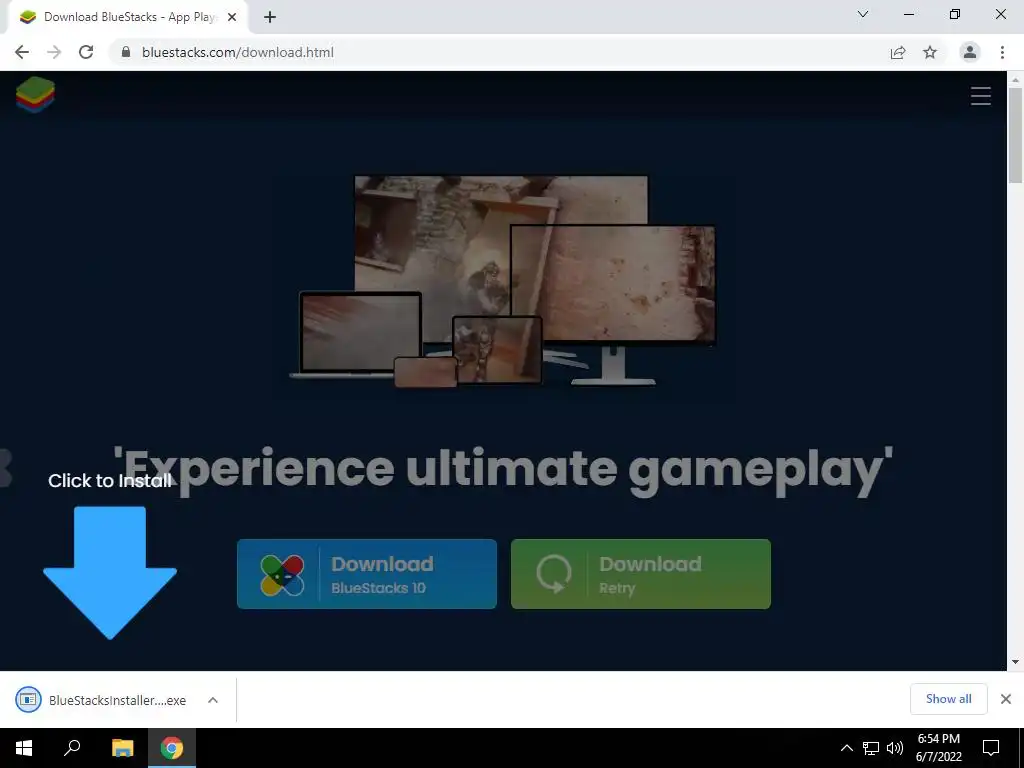Minimize the Chrome window
The height and width of the screenshot is (768, 1024).
pos(908,14)
